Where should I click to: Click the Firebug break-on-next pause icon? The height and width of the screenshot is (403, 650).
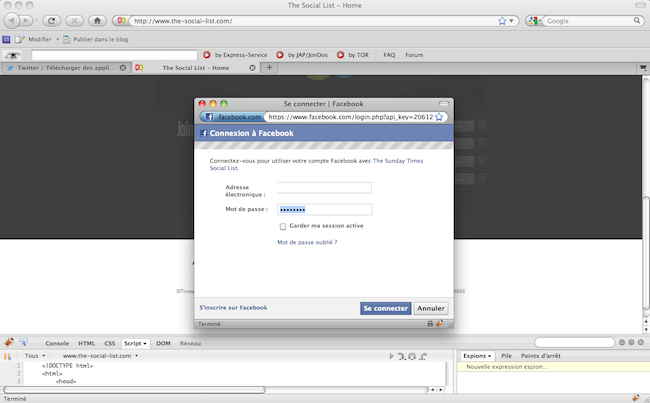point(7,356)
